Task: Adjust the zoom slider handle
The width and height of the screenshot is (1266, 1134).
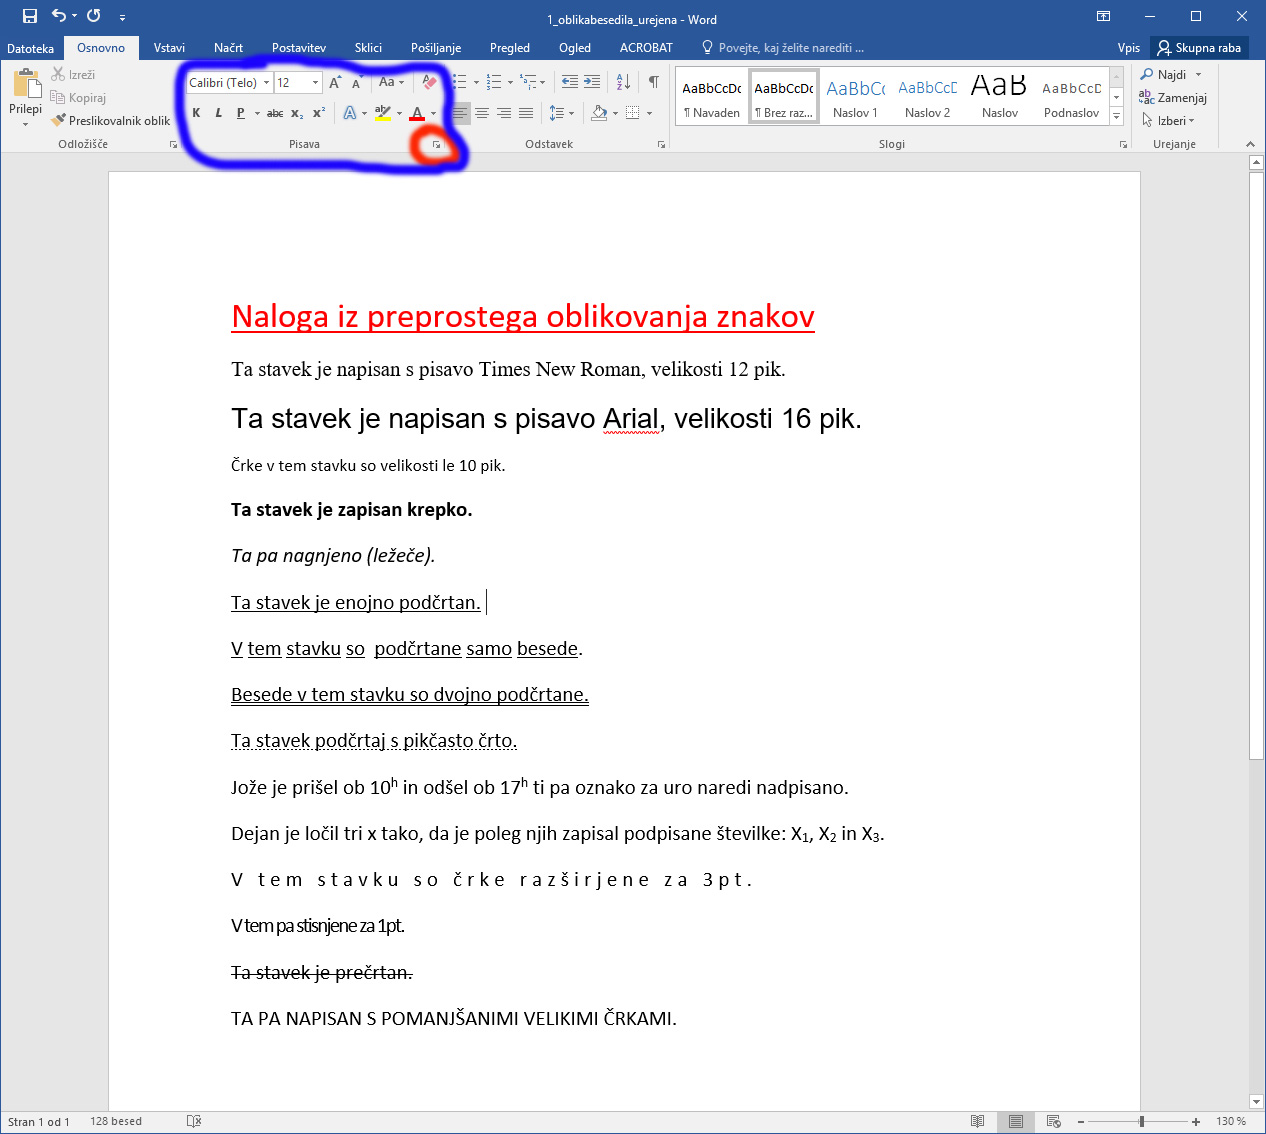Action: point(1141,1121)
